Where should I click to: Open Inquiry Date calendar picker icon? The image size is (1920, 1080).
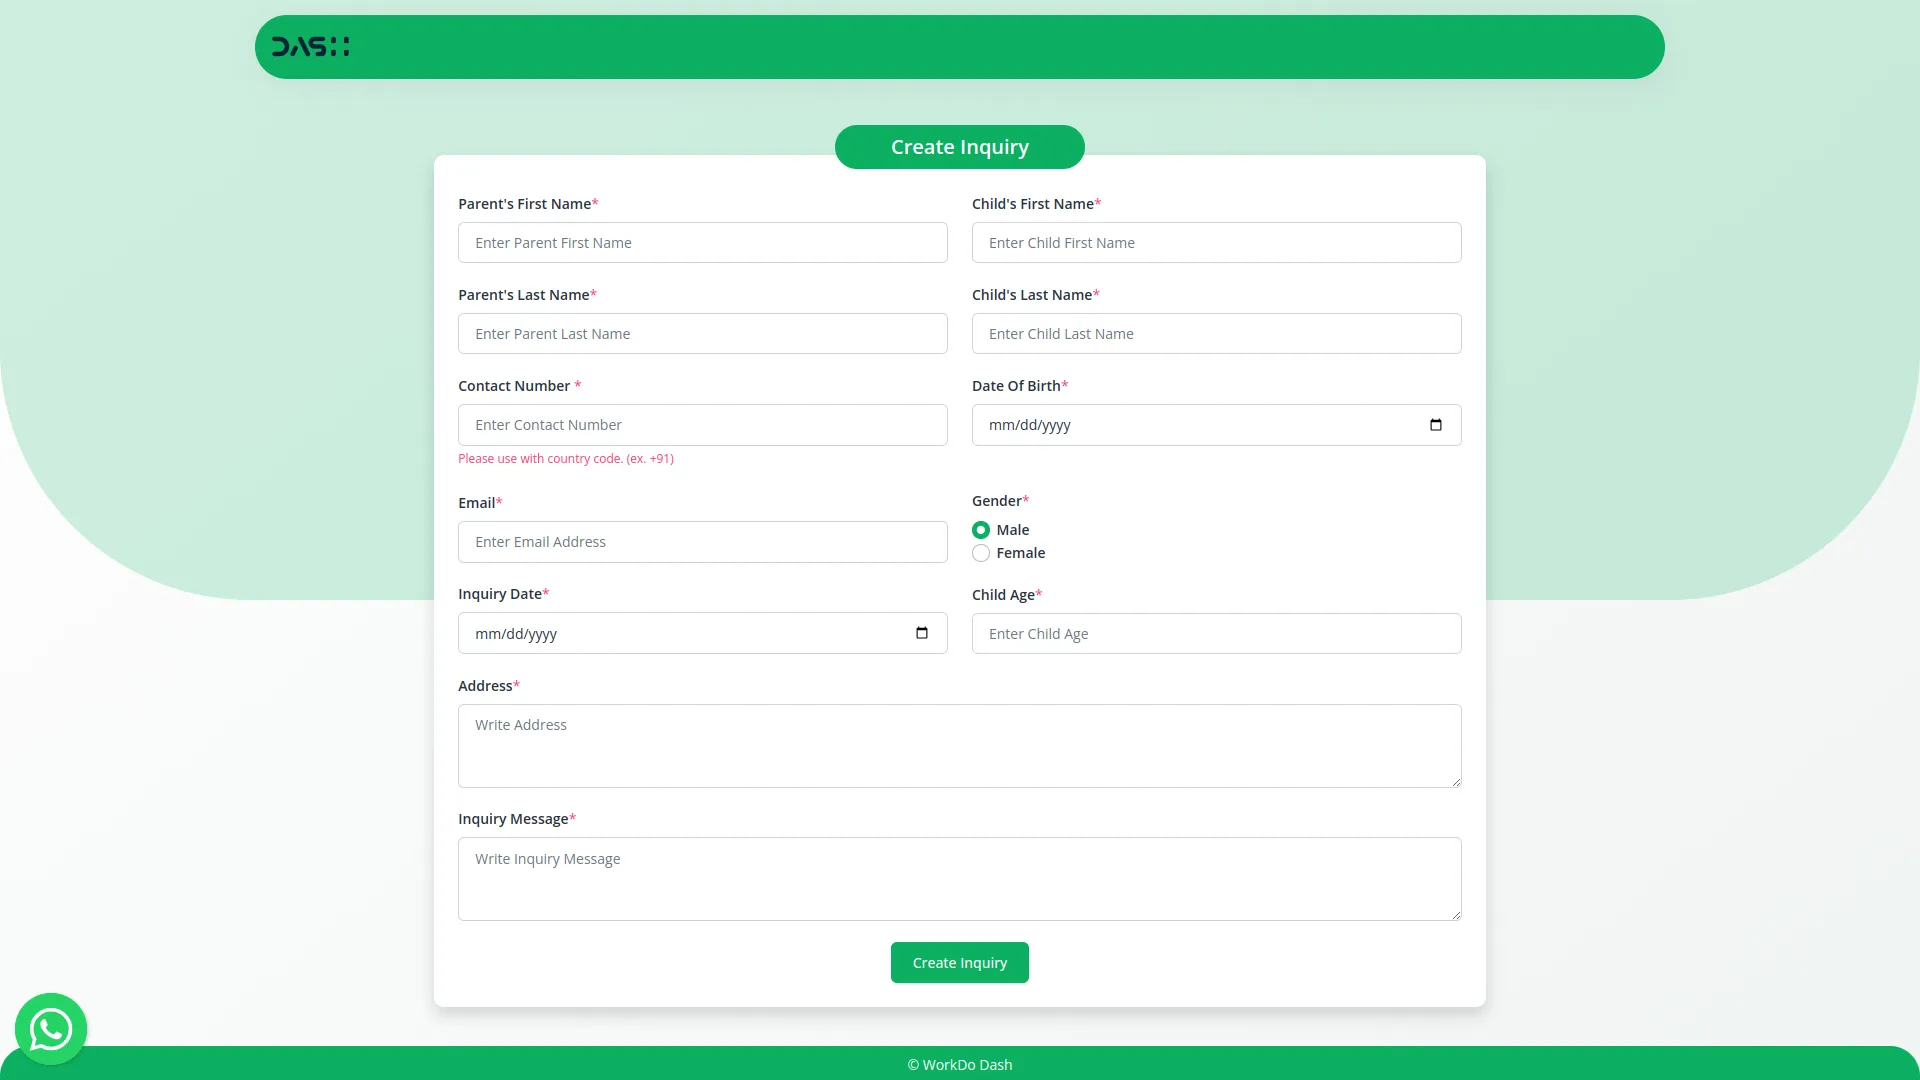(921, 633)
